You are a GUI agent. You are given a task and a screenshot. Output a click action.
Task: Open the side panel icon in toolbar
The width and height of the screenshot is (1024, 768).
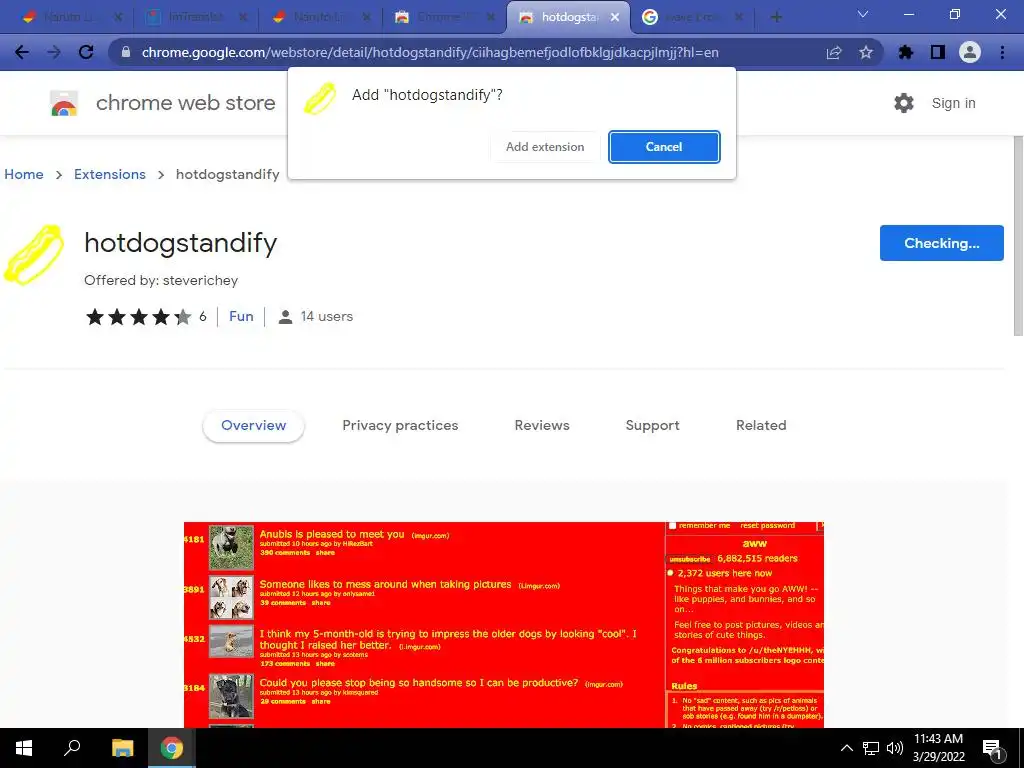coord(938,52)
